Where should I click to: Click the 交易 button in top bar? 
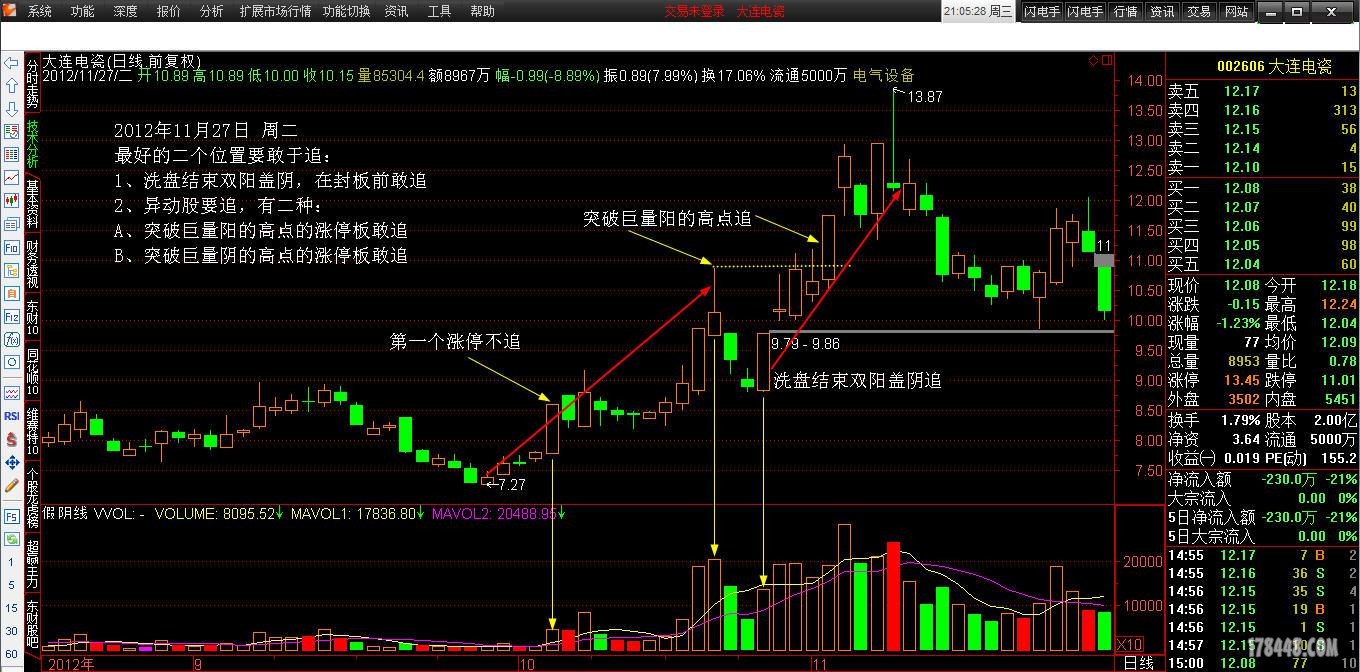click(1199, 12)
